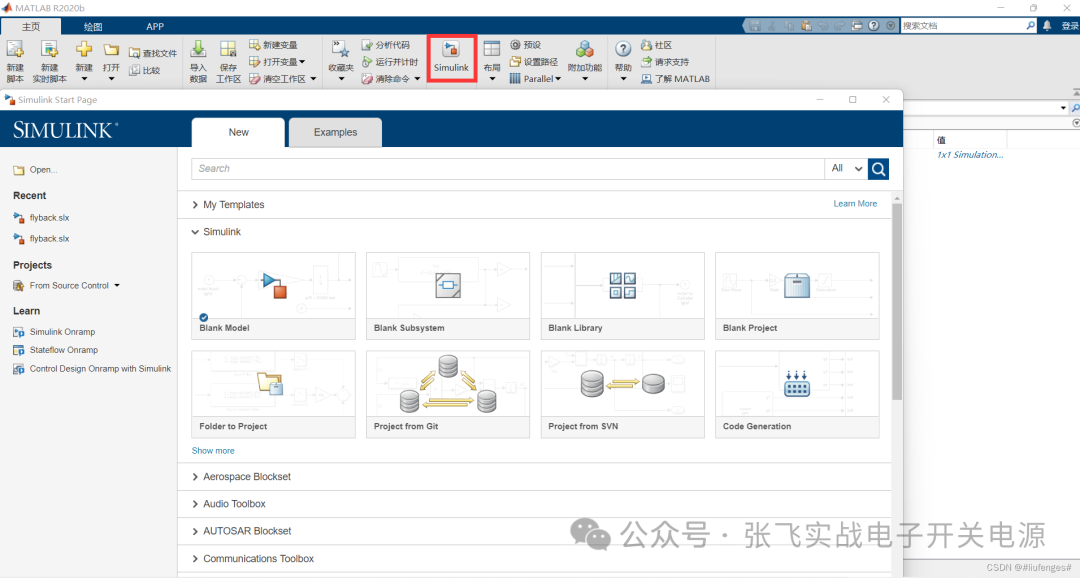Click Learn MATLAB (了解 MATLAB)
The width and height of the screenshot is (1080, 578).
(x=675, y=79)
